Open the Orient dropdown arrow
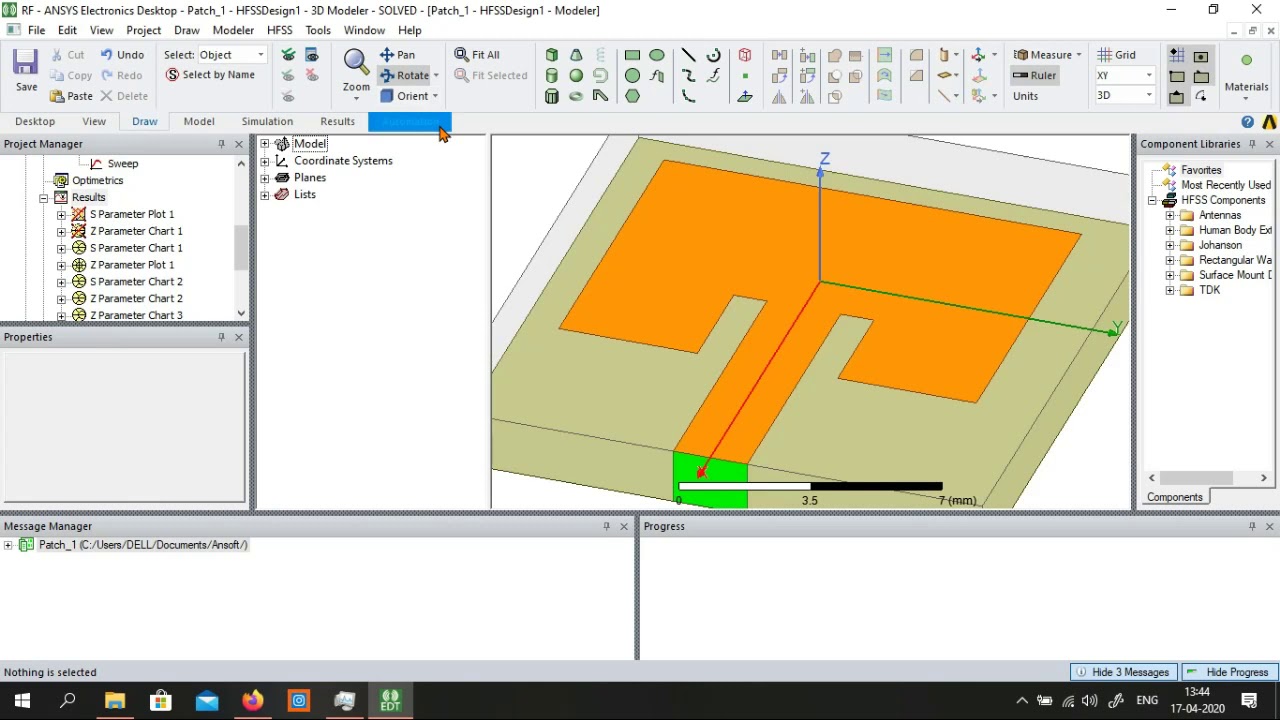The width and height of the screenshot is (1280, 720). click(436, 96)
